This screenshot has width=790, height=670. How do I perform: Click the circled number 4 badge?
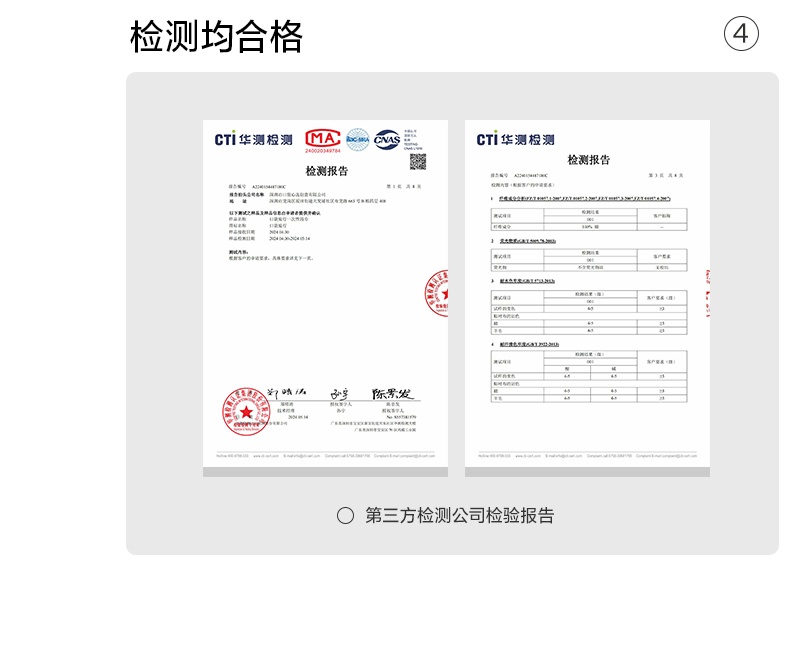pos(741,34)
